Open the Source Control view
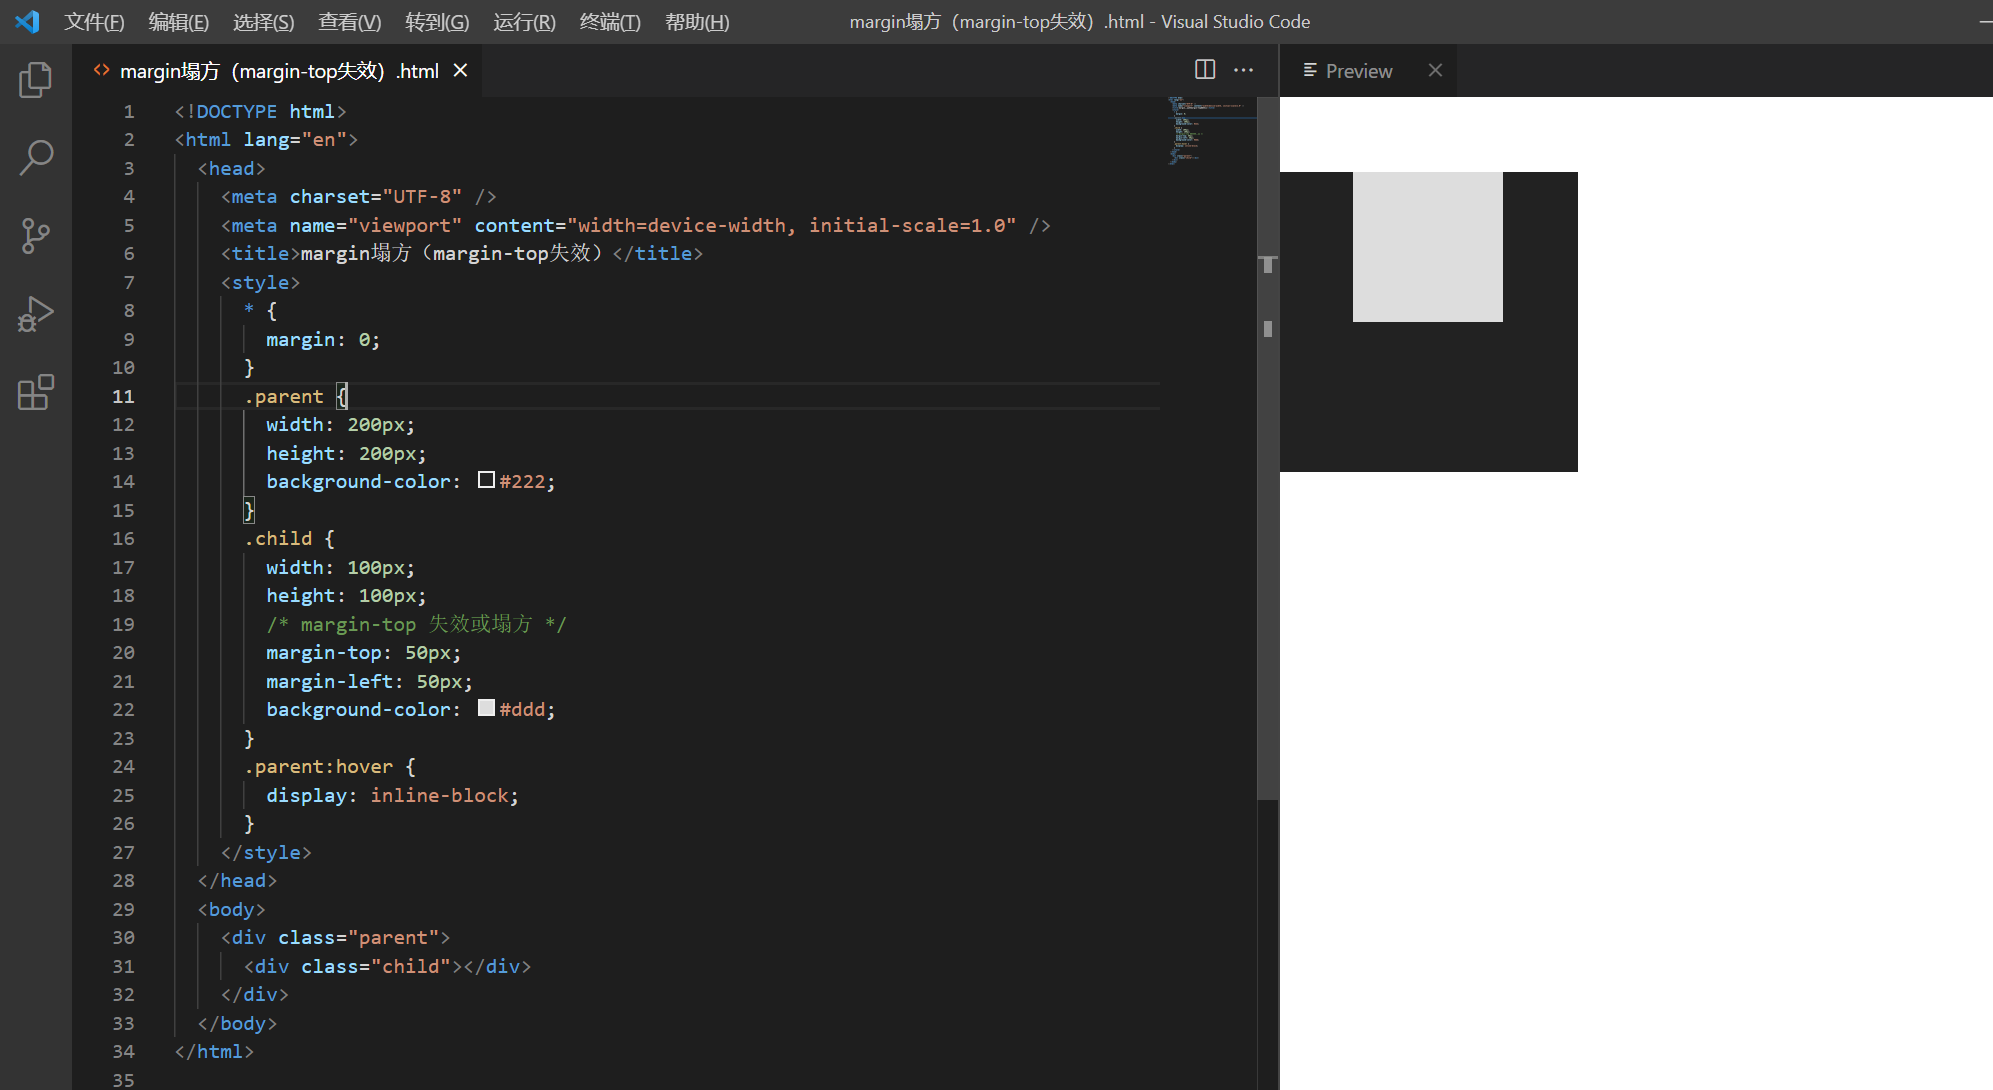 [x=36, y=236]
